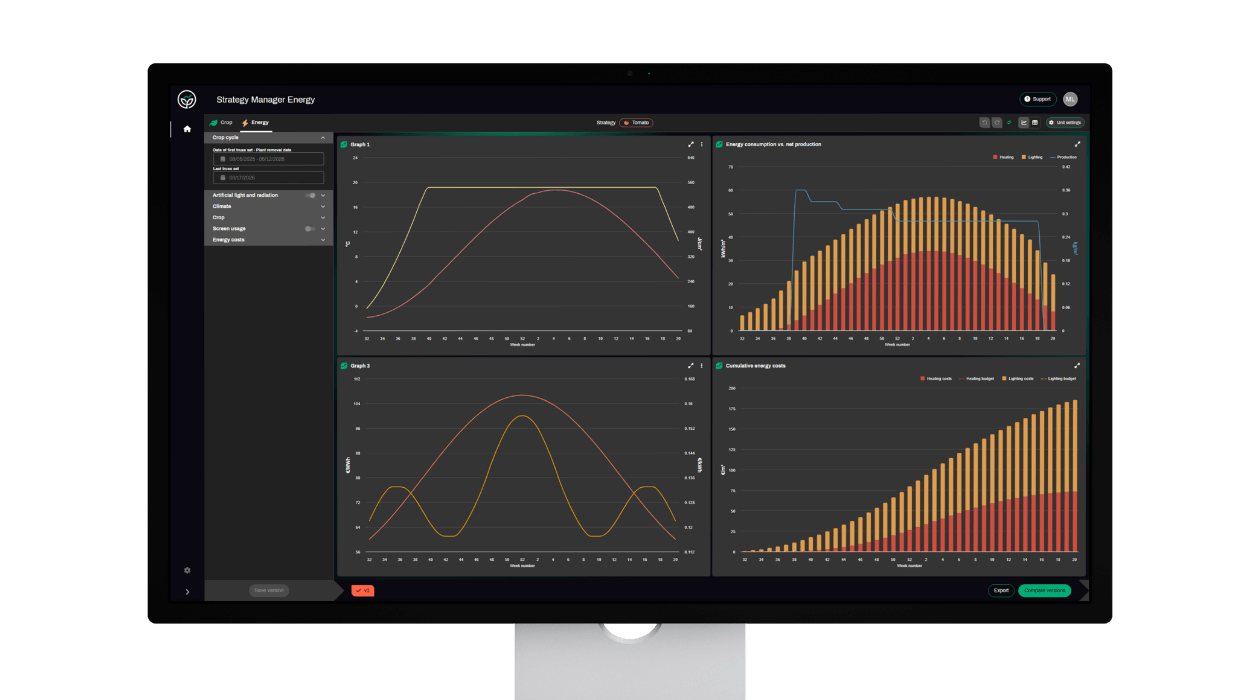Click the undo icon in toolbar
This screenshot has width=1260, height=700.
[x=984, y=123]
